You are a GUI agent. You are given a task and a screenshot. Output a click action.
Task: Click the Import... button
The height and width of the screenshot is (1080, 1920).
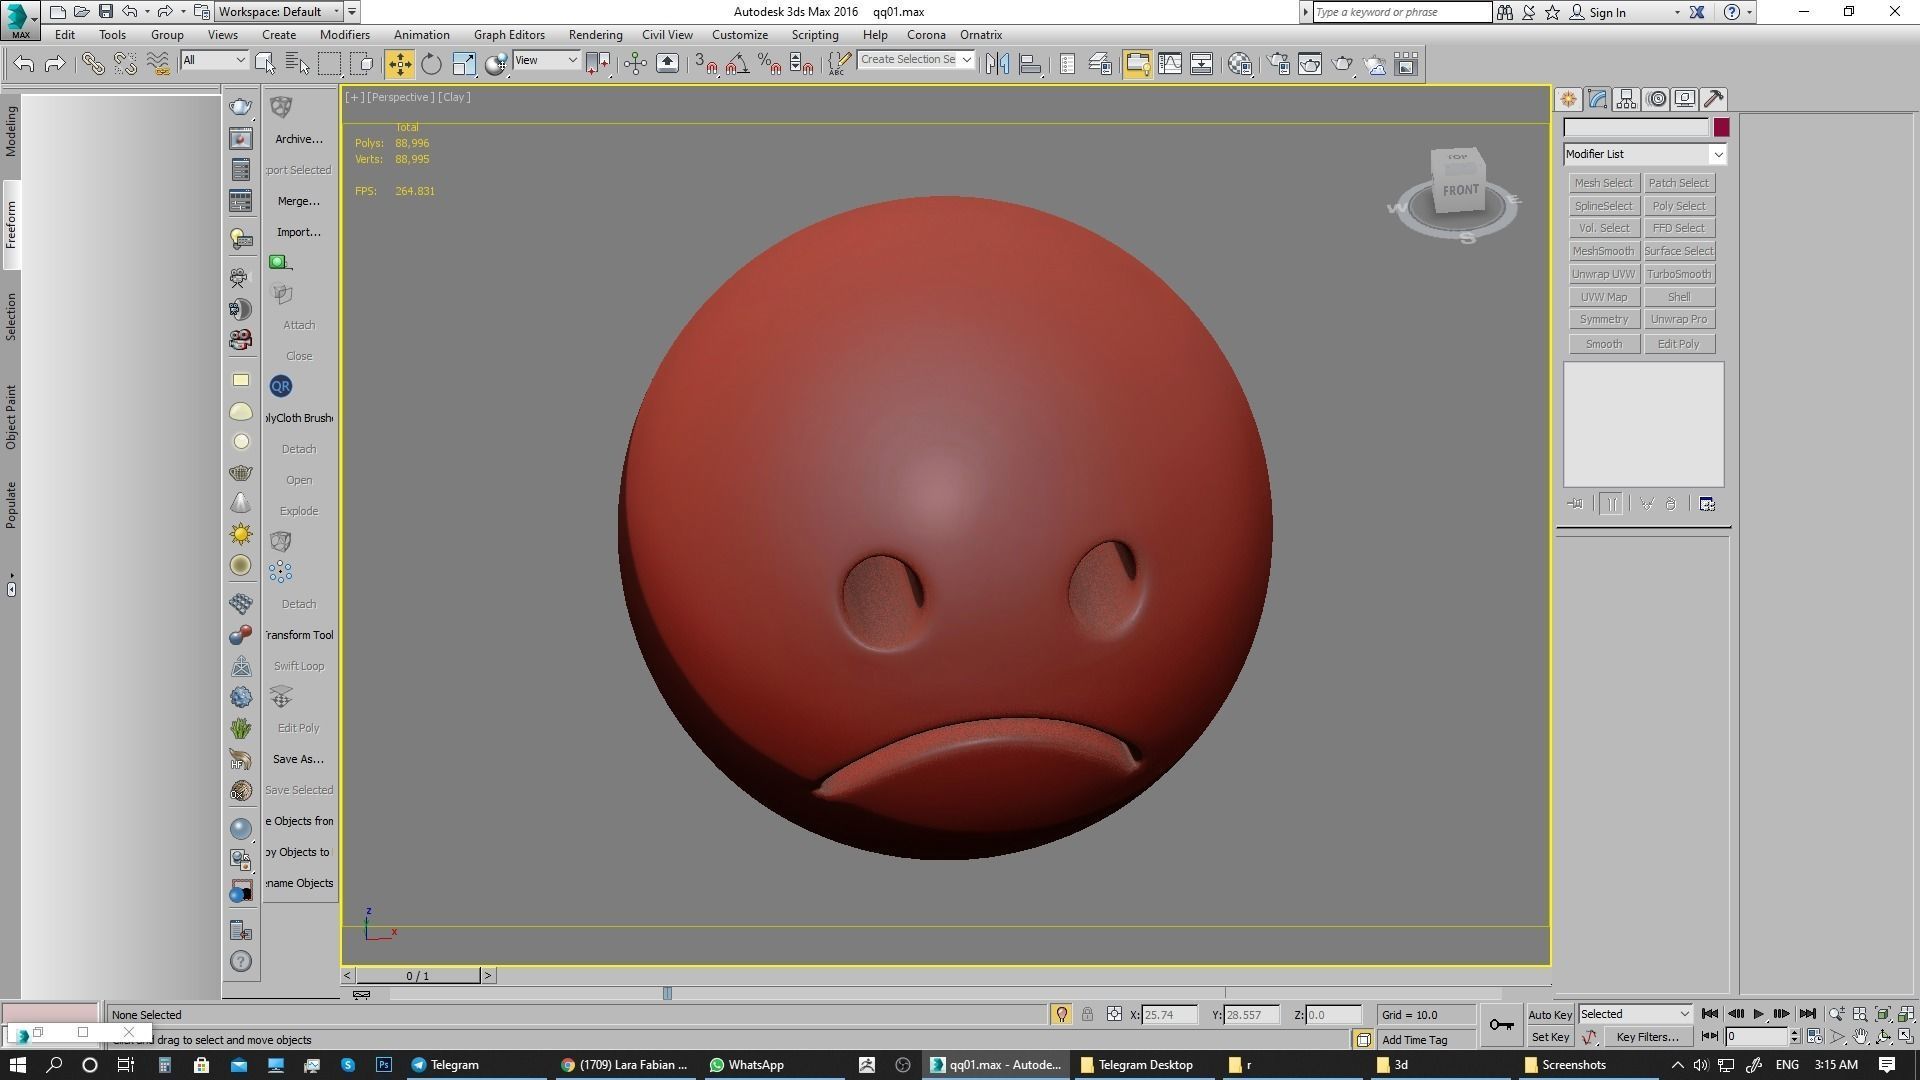[x=298, y=232]
